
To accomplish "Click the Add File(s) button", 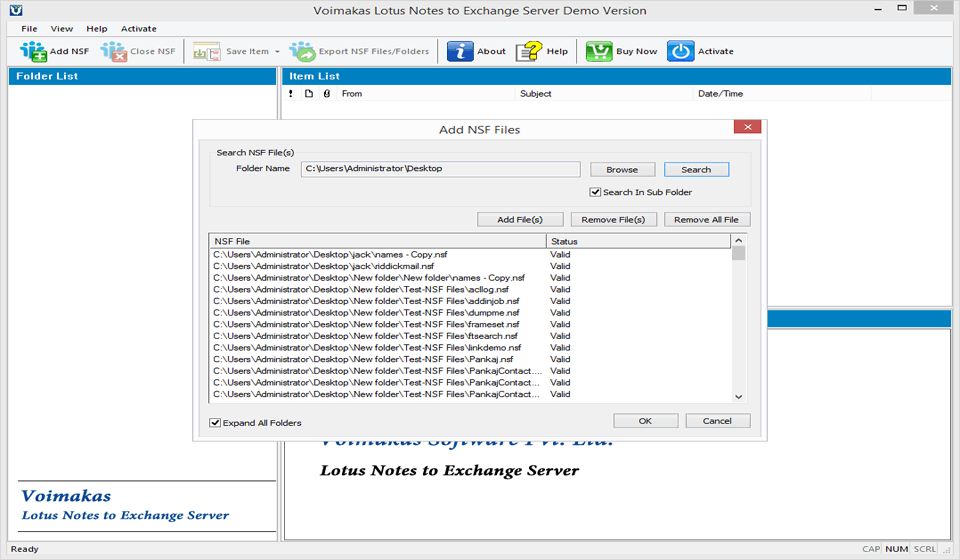I will (520, 219).
